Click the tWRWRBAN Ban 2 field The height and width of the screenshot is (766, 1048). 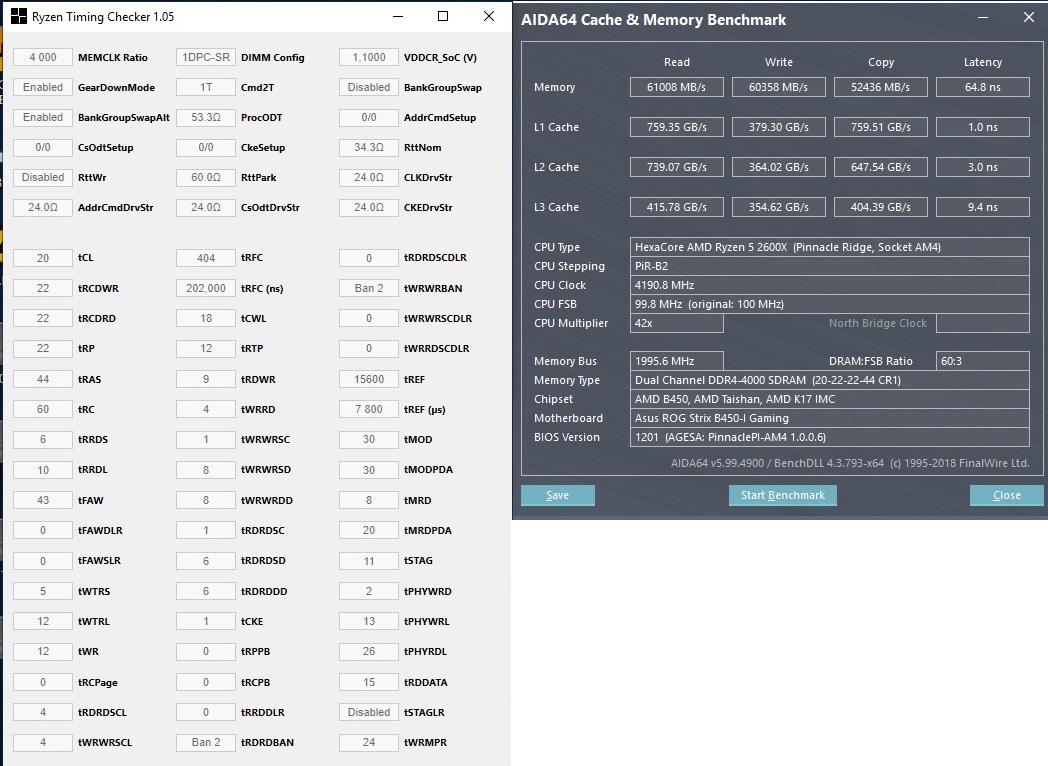tap(369, 288)
